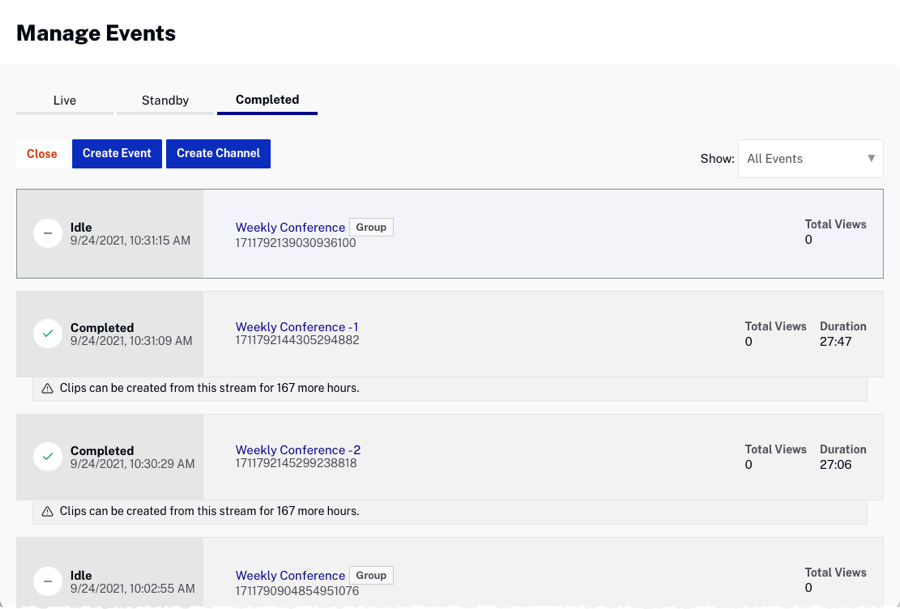
Task: Open the Weekly Conference -2 link
Action: pyautogui.click(x=298, y=450)
